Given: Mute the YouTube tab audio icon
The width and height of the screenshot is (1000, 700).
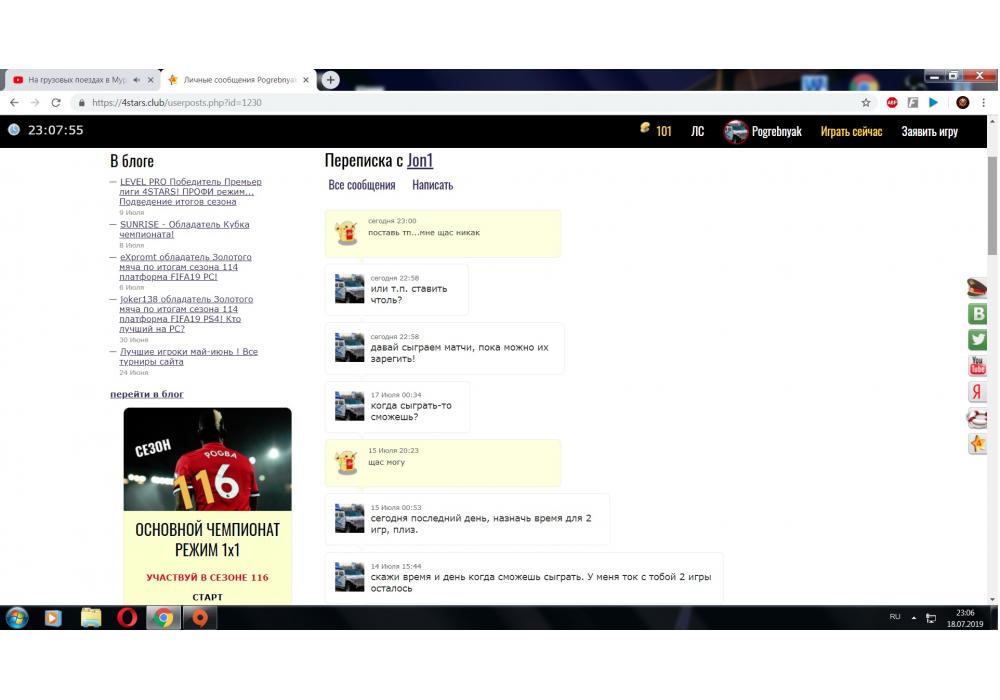Looking at the screenshot, I should 137,80.
